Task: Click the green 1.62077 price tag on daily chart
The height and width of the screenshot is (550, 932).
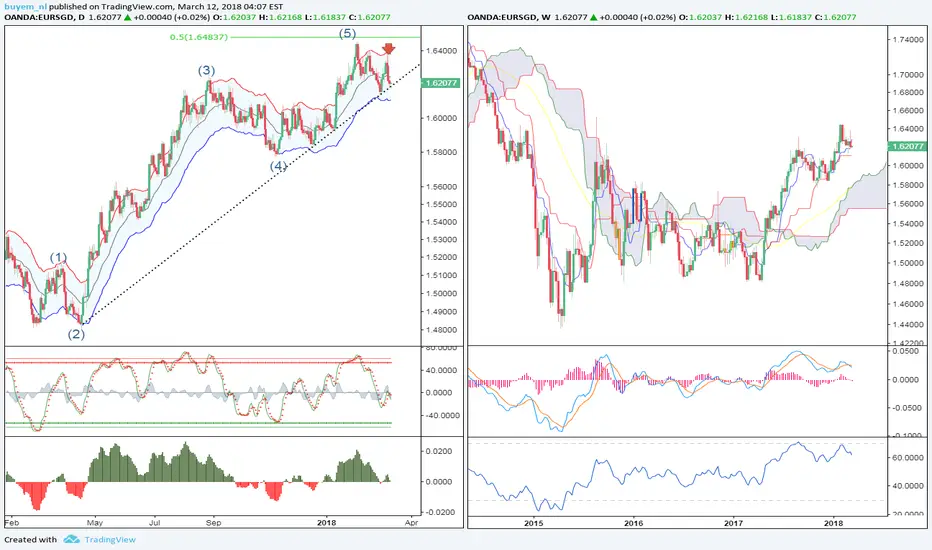Action: click(x=441, y=83)
